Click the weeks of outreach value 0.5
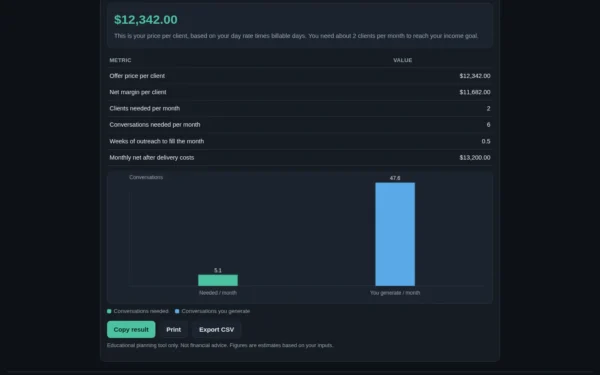 486,141
